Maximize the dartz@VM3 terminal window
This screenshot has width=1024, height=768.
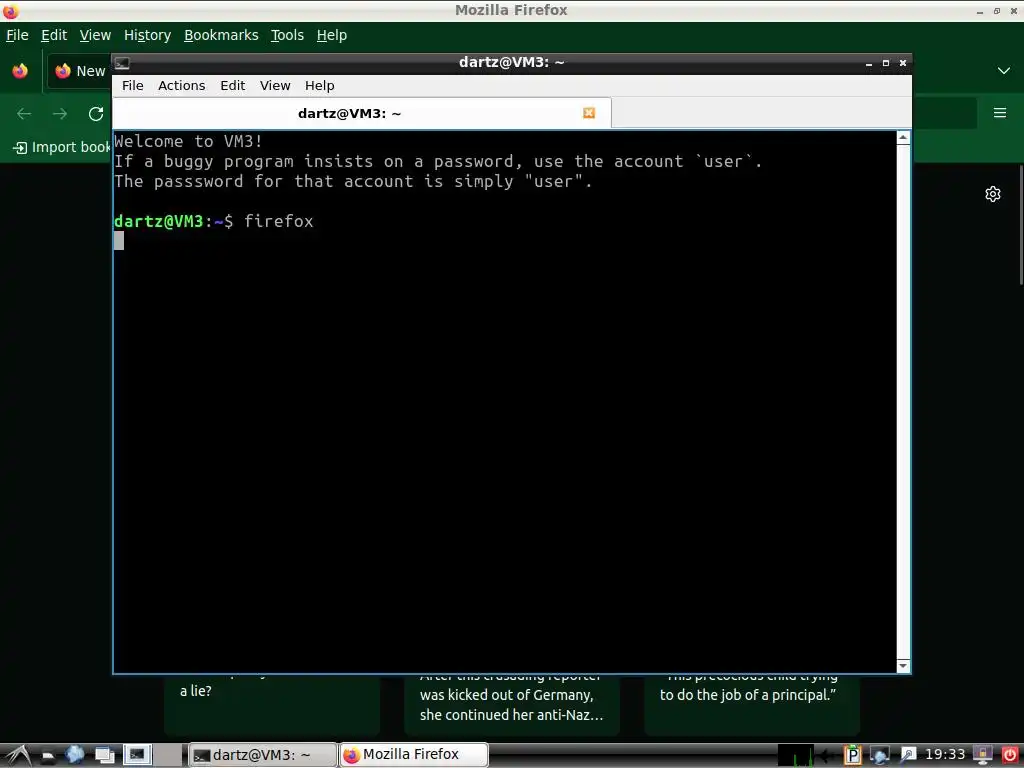tap(886, 63)
